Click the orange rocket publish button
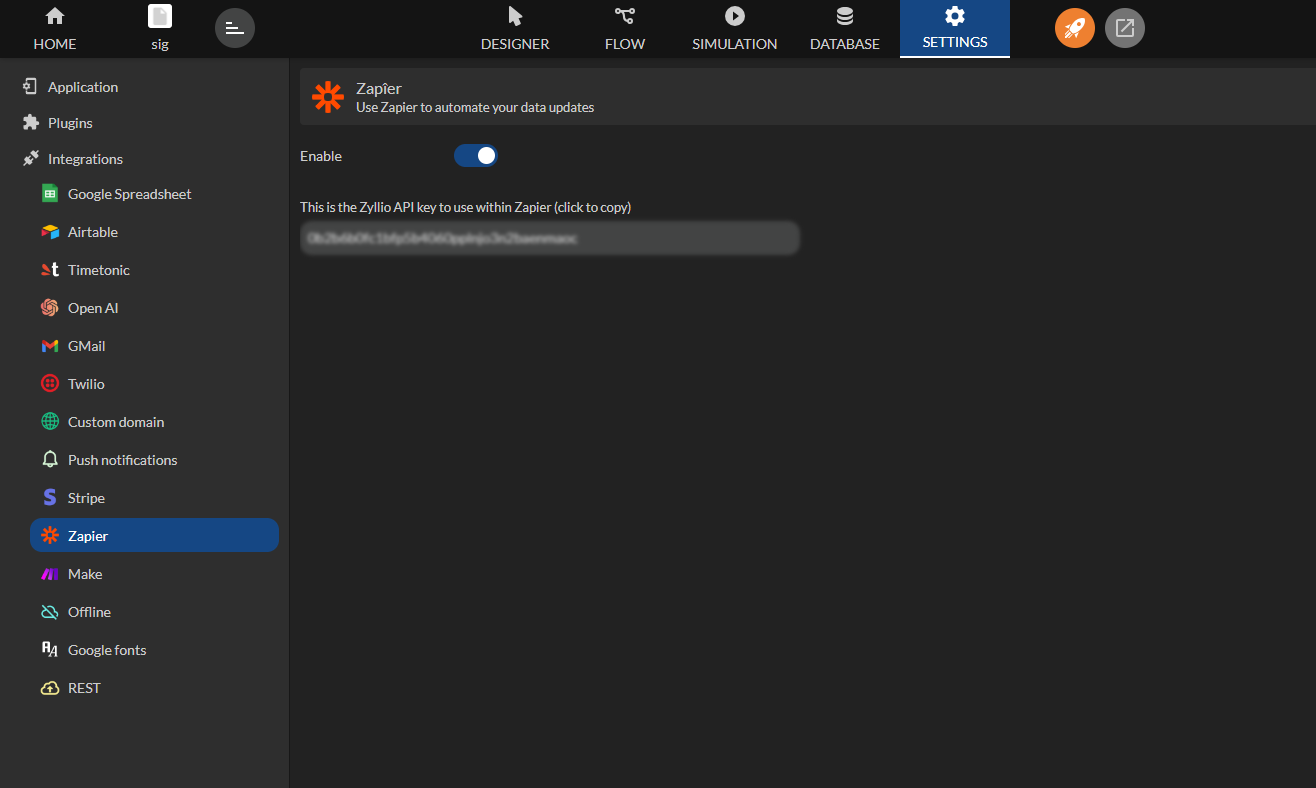The height and width of the screenshot is (788, 1316). tap(1075, 28)
